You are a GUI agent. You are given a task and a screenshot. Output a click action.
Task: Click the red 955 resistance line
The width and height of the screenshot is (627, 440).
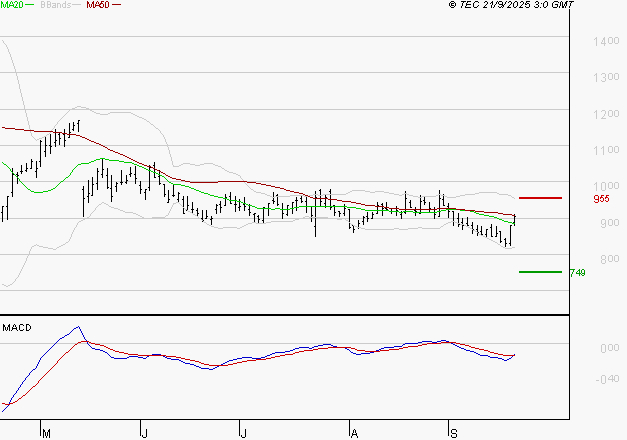pyautogui.click(x=541, y=198)
